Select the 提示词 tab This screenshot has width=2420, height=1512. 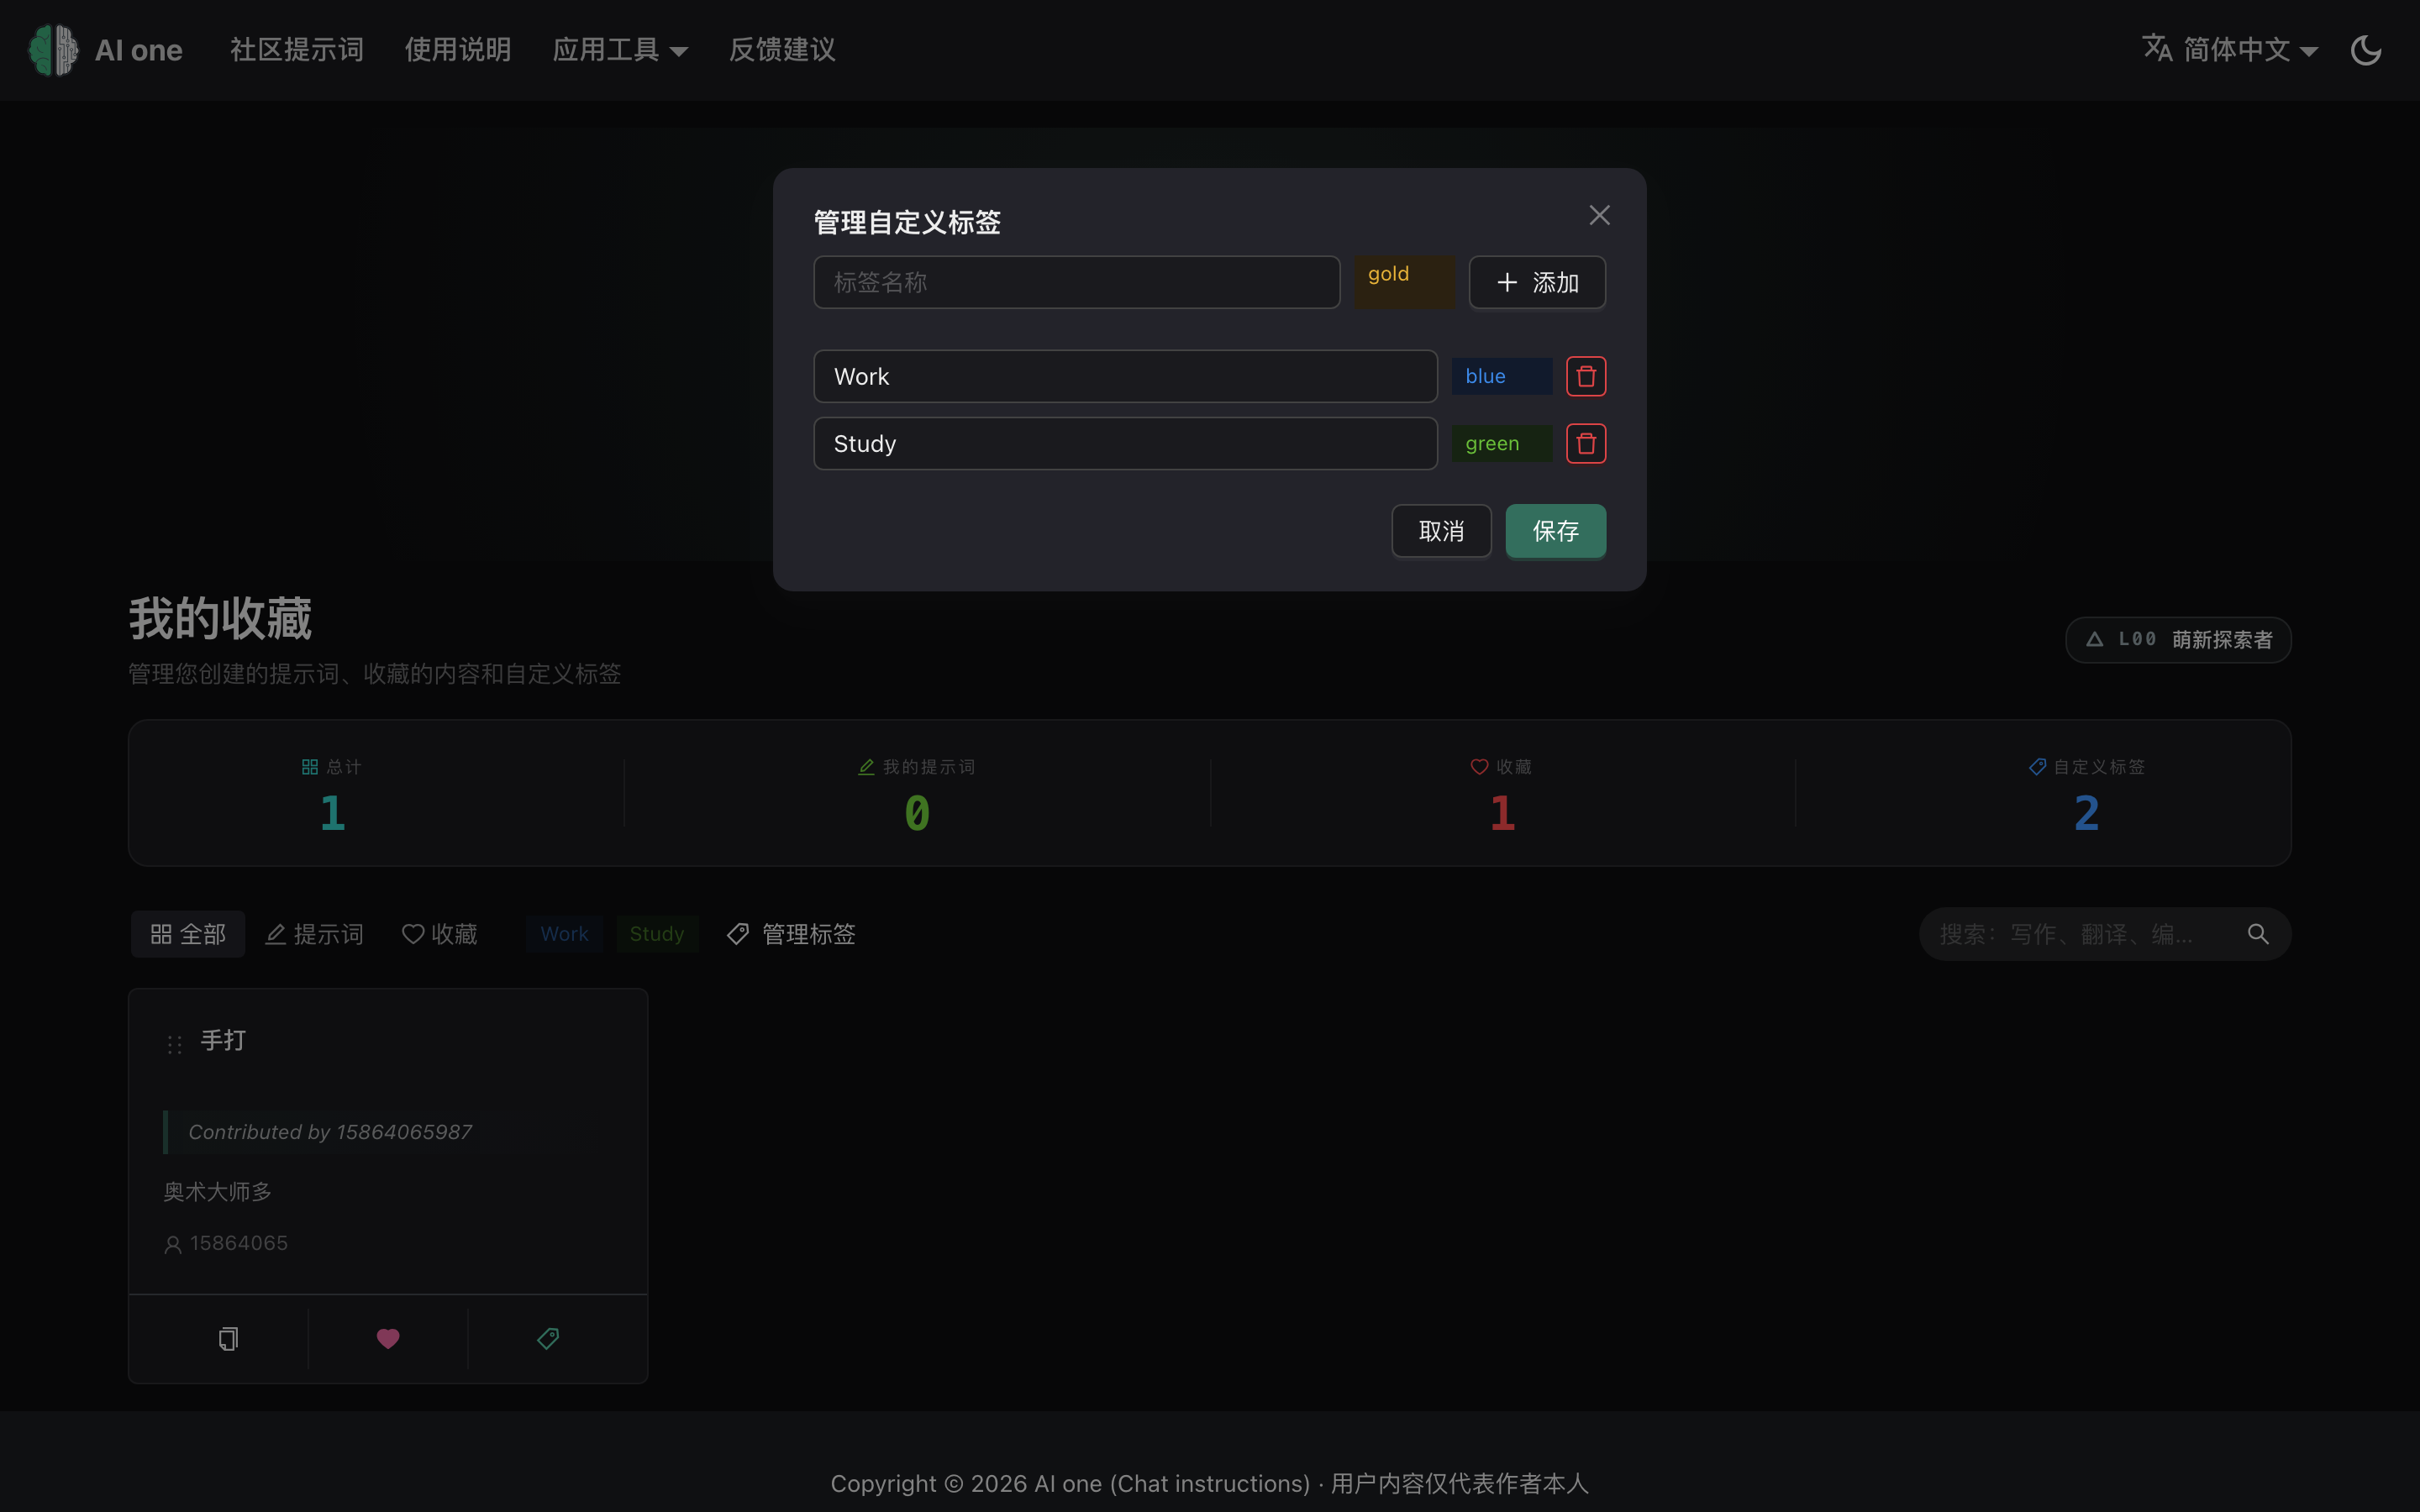click(x=314, y=934)
